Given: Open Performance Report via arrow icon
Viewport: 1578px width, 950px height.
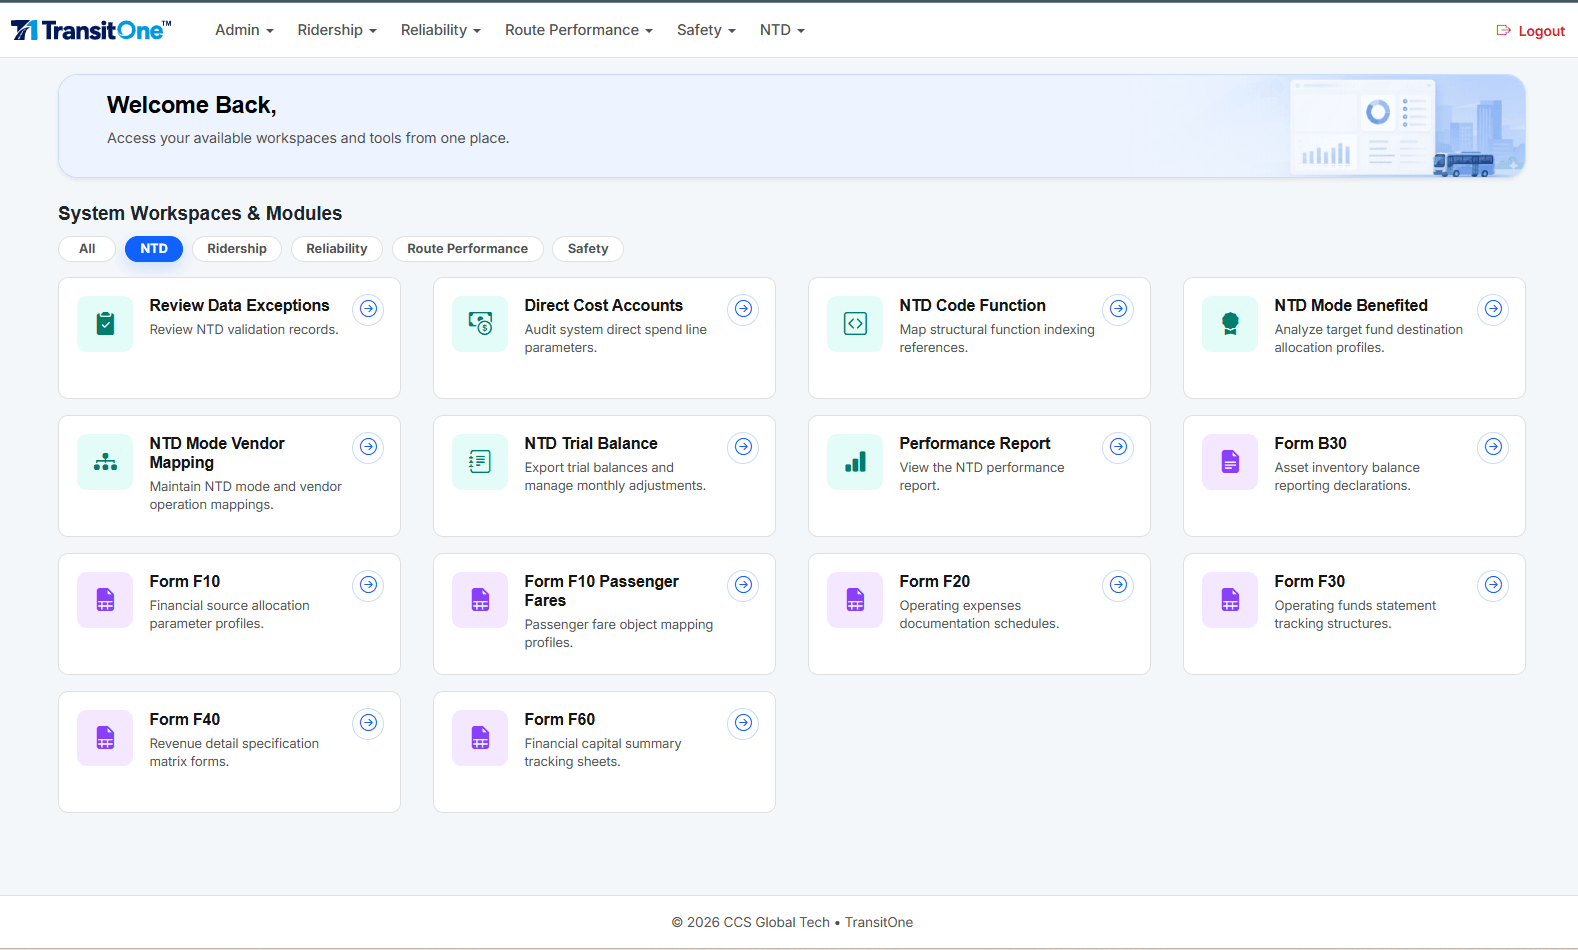Looking at the screenshot, I should (x=1119, y=447).
